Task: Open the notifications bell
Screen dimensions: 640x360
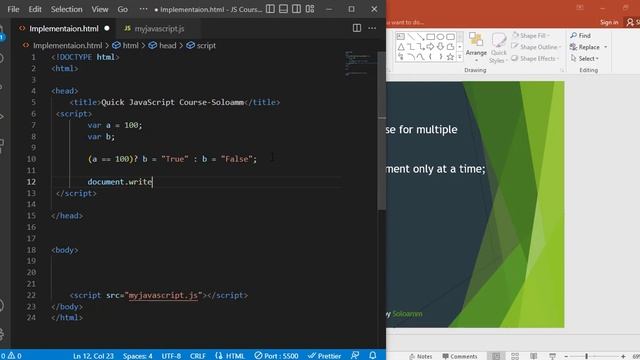Action: [x=373, y=356]
